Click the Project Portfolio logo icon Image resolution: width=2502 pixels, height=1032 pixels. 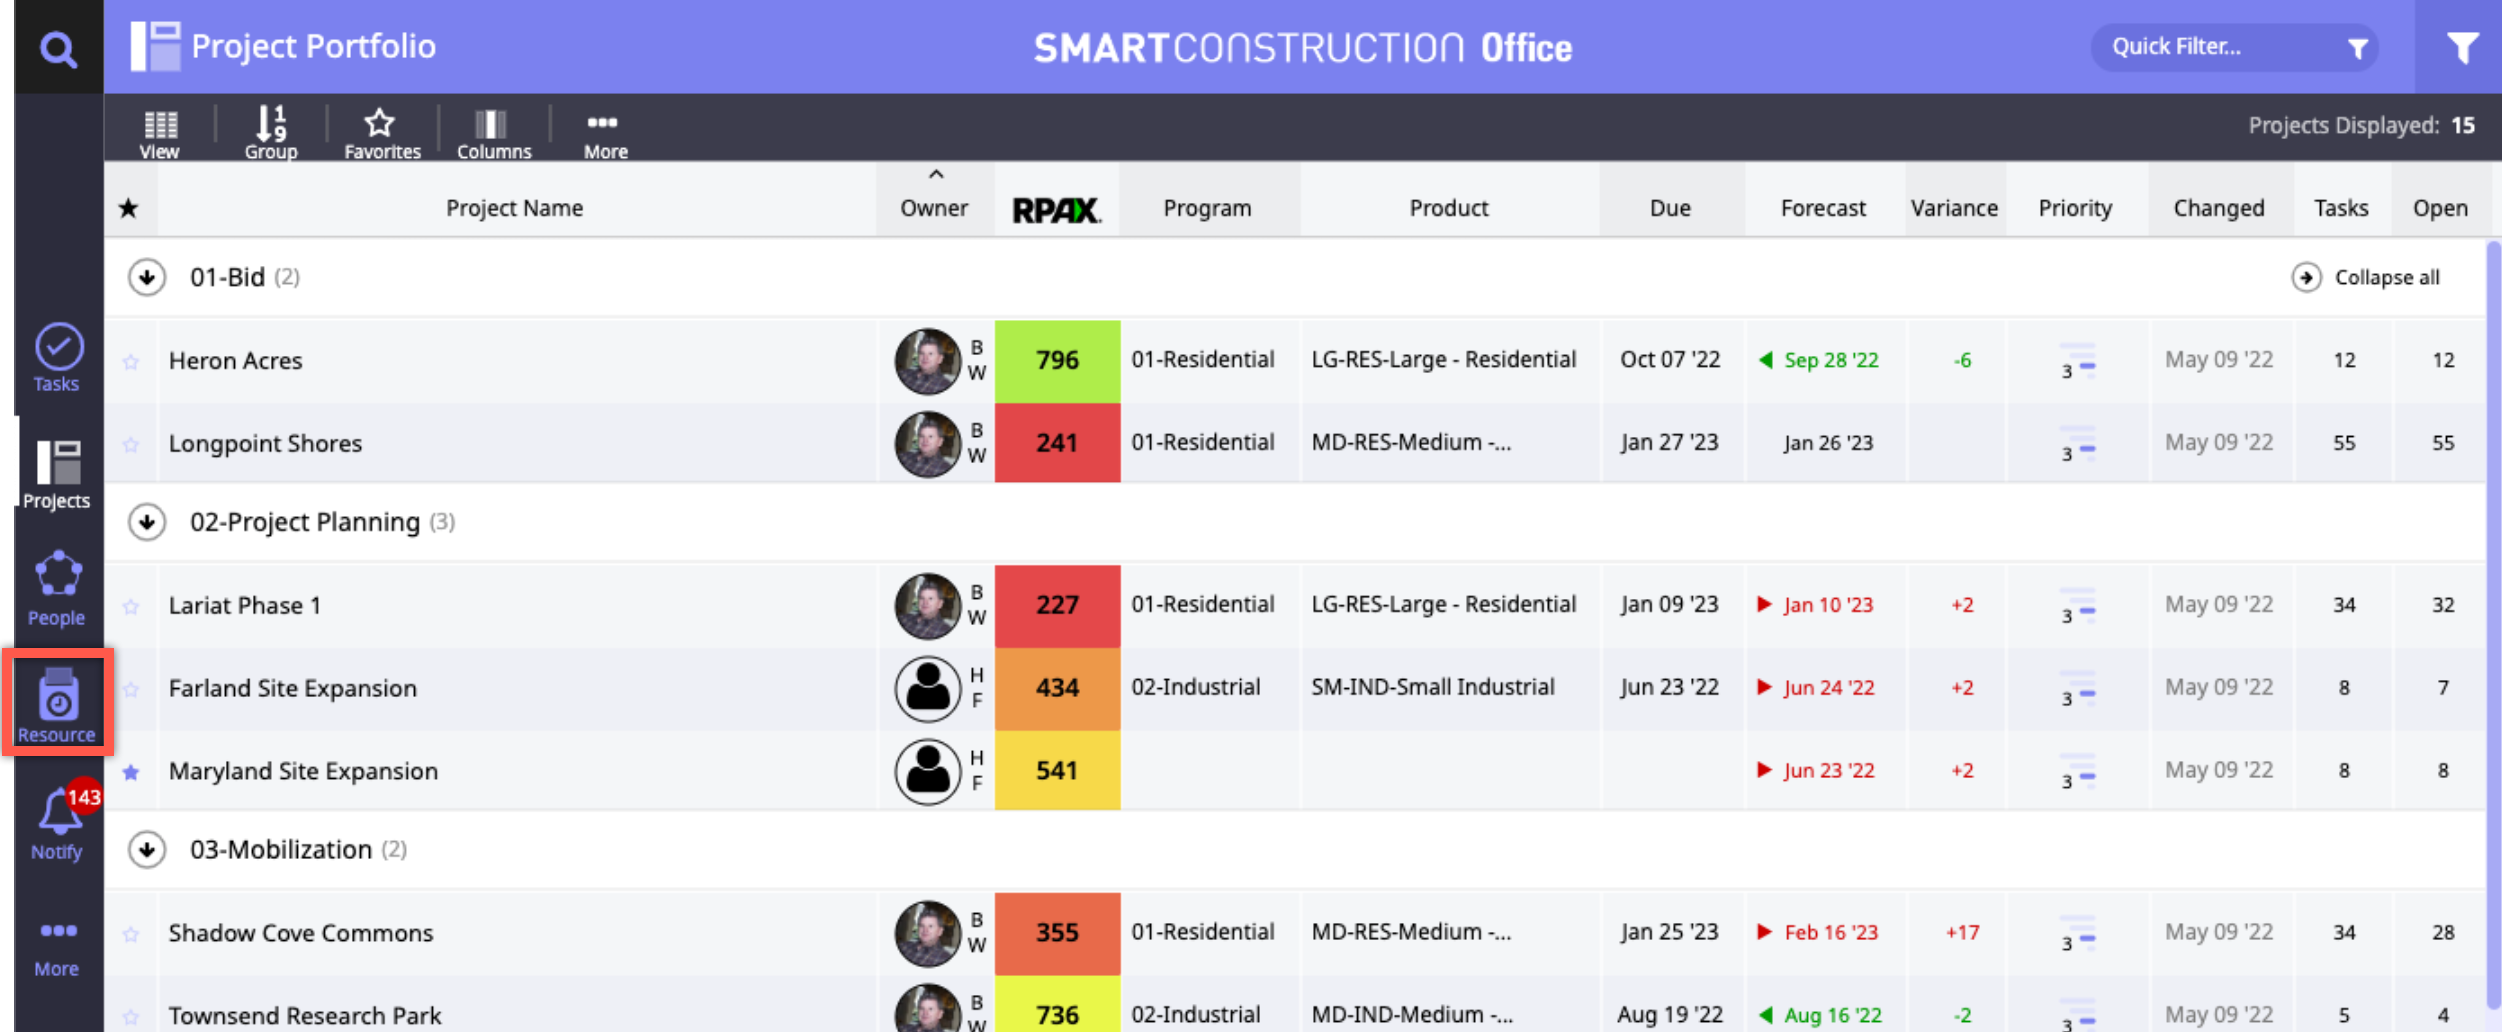point(155,46)
